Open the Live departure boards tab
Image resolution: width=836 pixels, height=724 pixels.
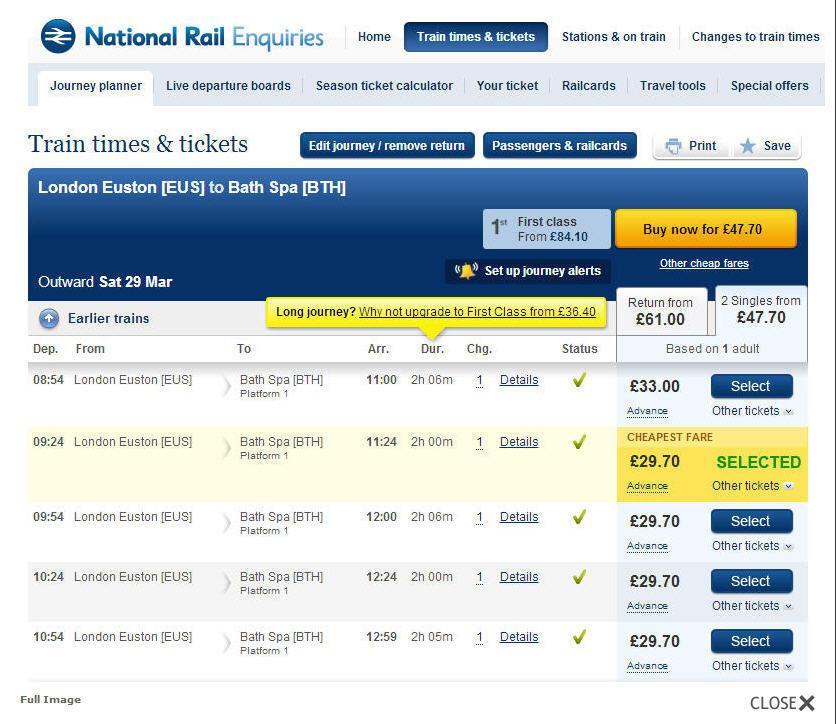(x=228, y=86)
